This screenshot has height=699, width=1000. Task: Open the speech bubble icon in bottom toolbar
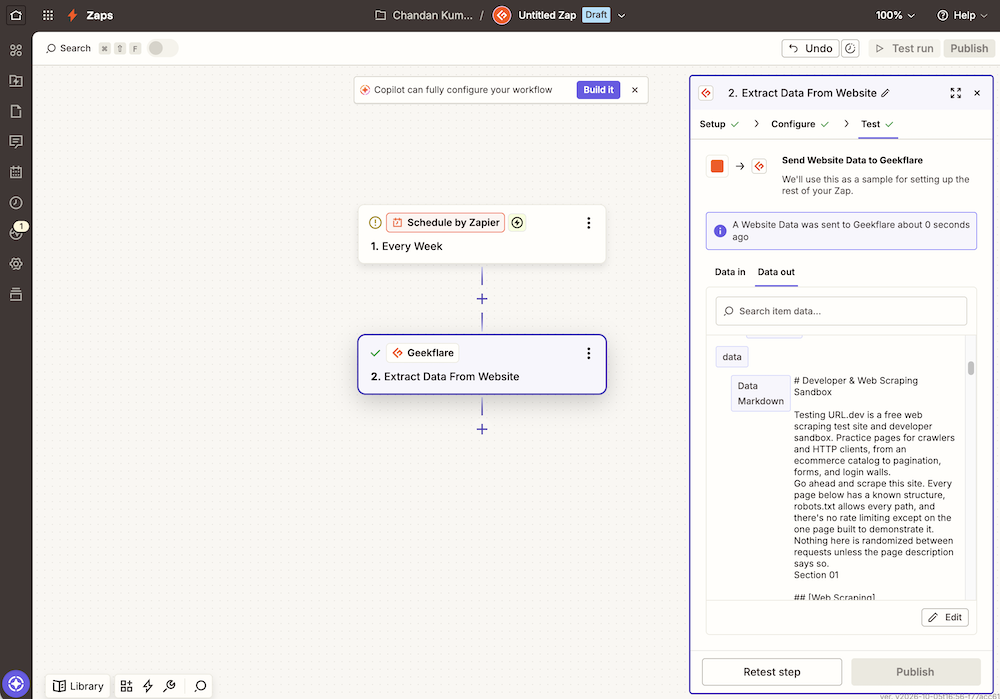tap(200, 686)
